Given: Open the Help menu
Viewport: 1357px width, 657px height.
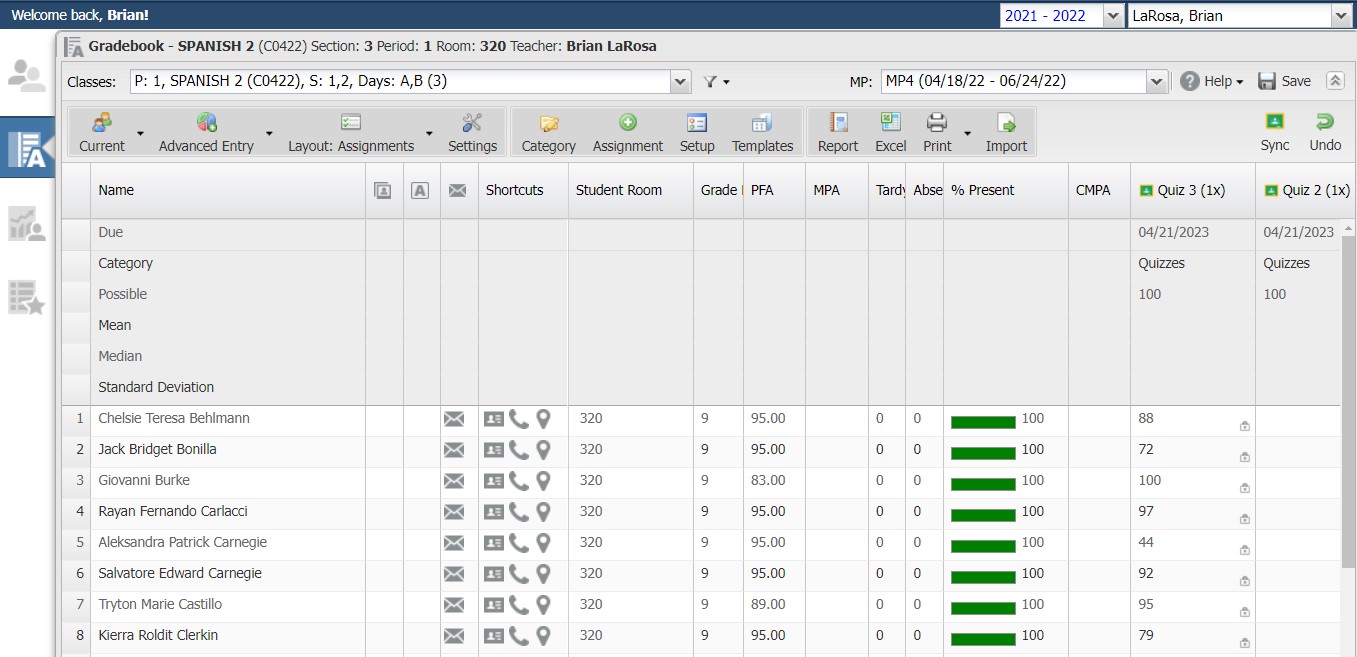Looking at the screenshot, I should [x=1211, y=81].
